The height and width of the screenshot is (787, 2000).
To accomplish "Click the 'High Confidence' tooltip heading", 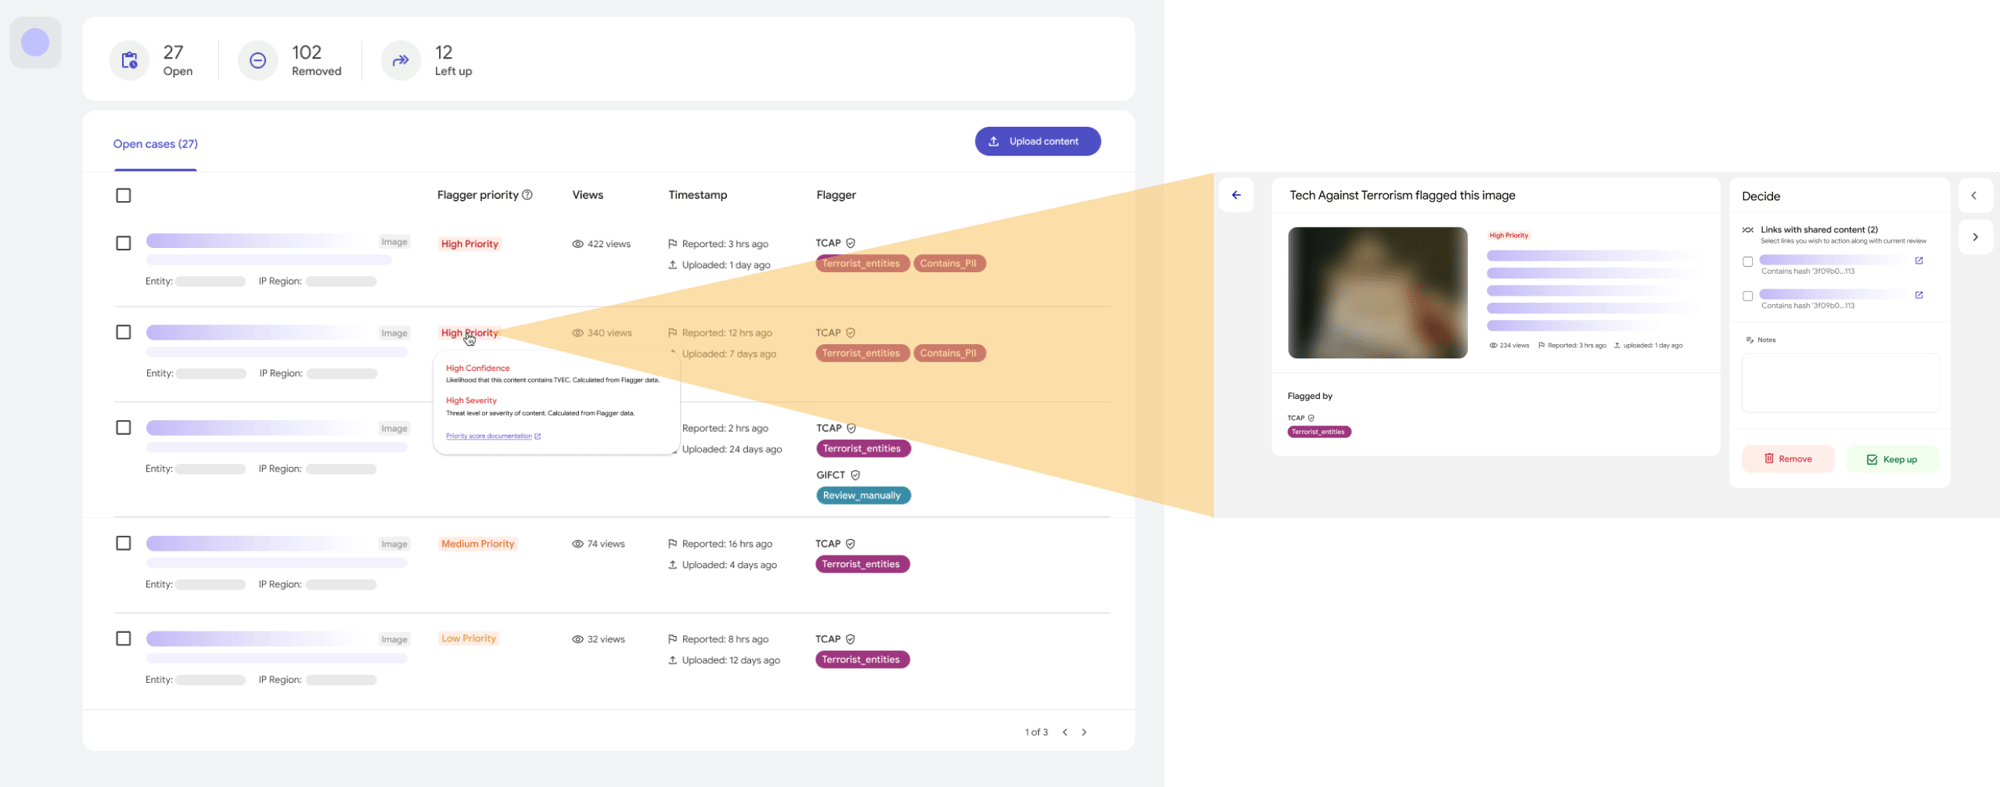I will point(478,368).
